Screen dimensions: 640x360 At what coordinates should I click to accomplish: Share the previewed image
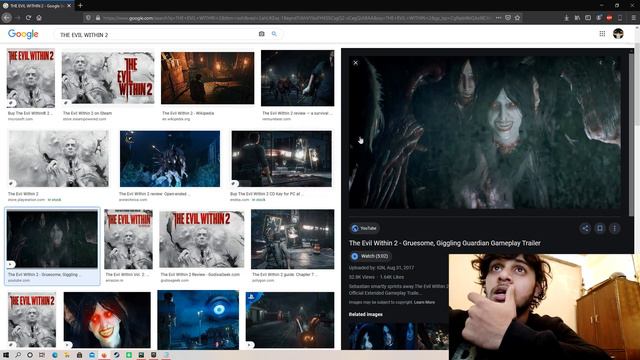(x=585, y=228)
